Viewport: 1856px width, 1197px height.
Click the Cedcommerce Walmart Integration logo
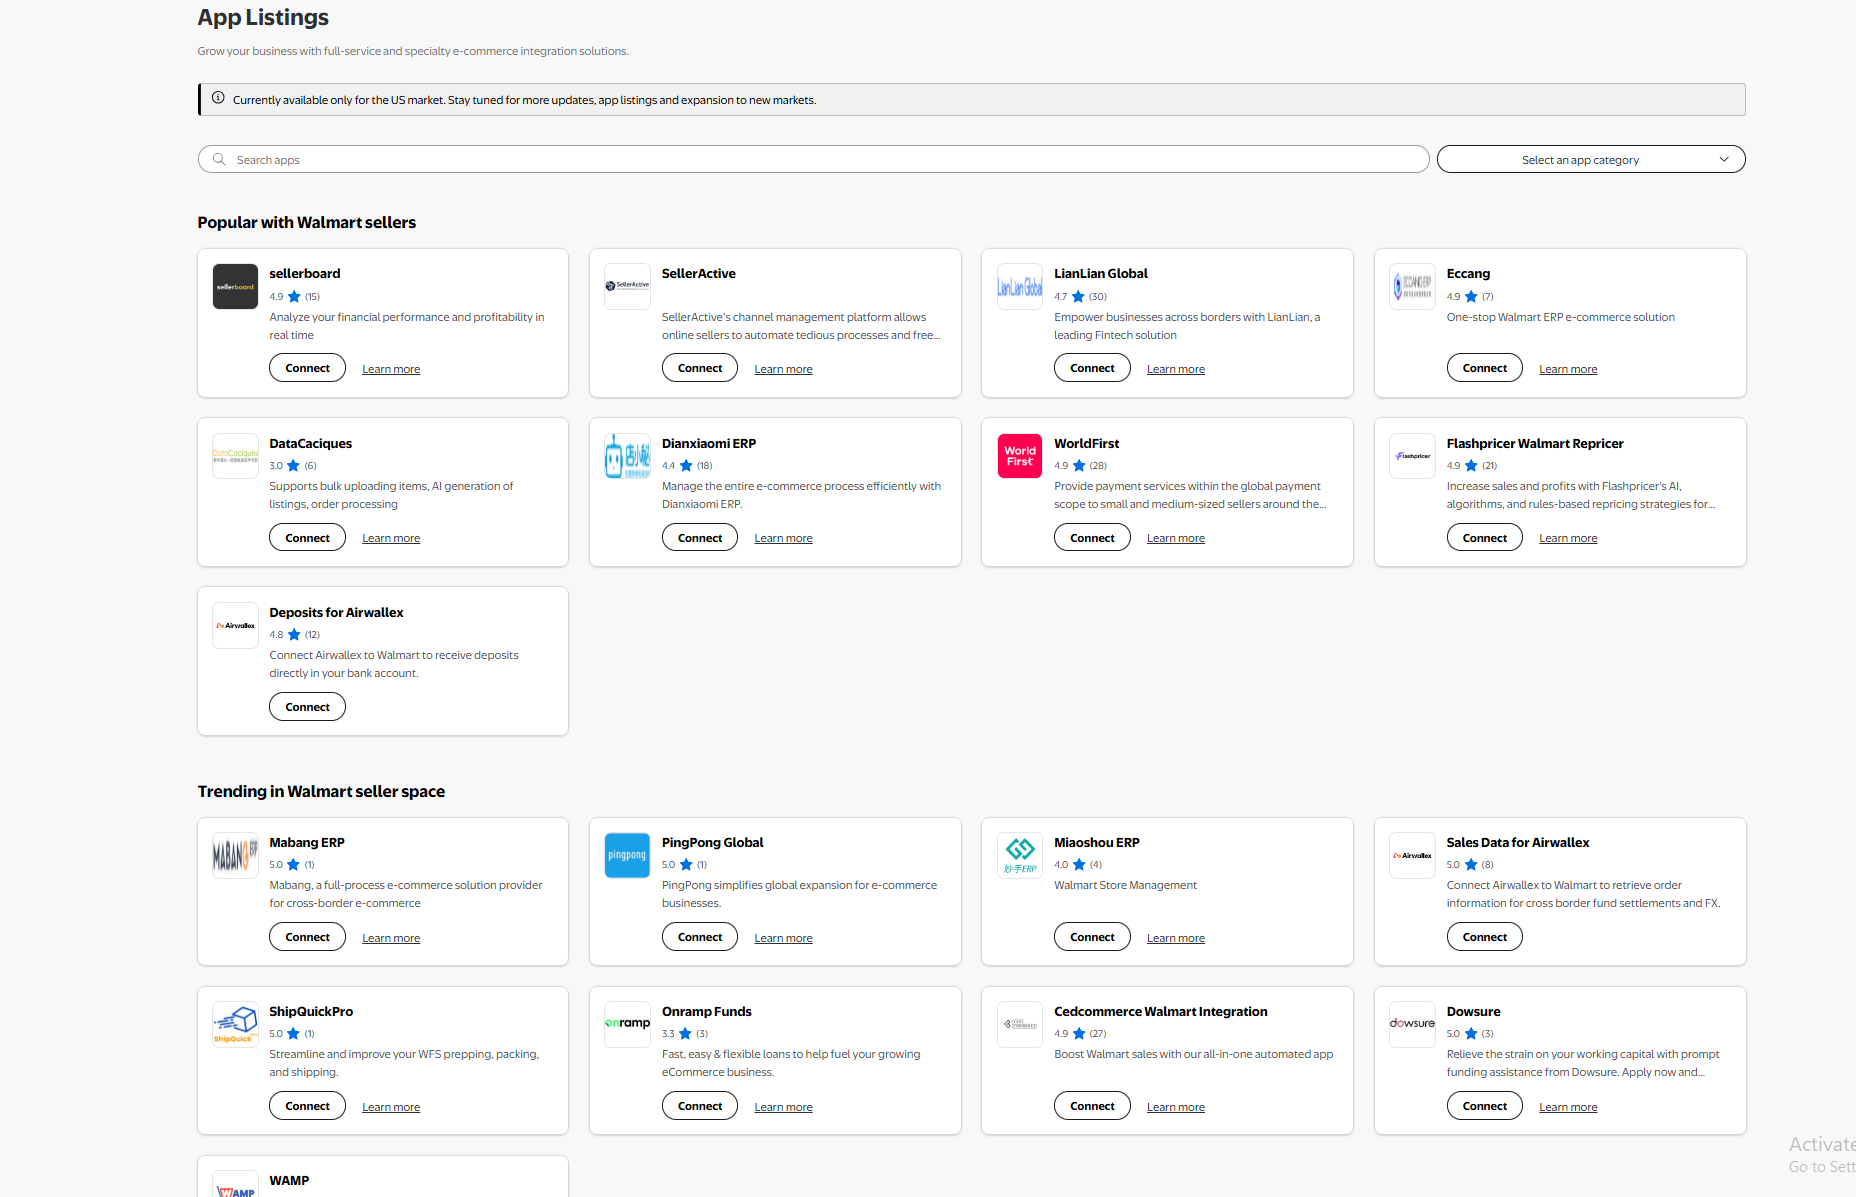[1020, 1025]
